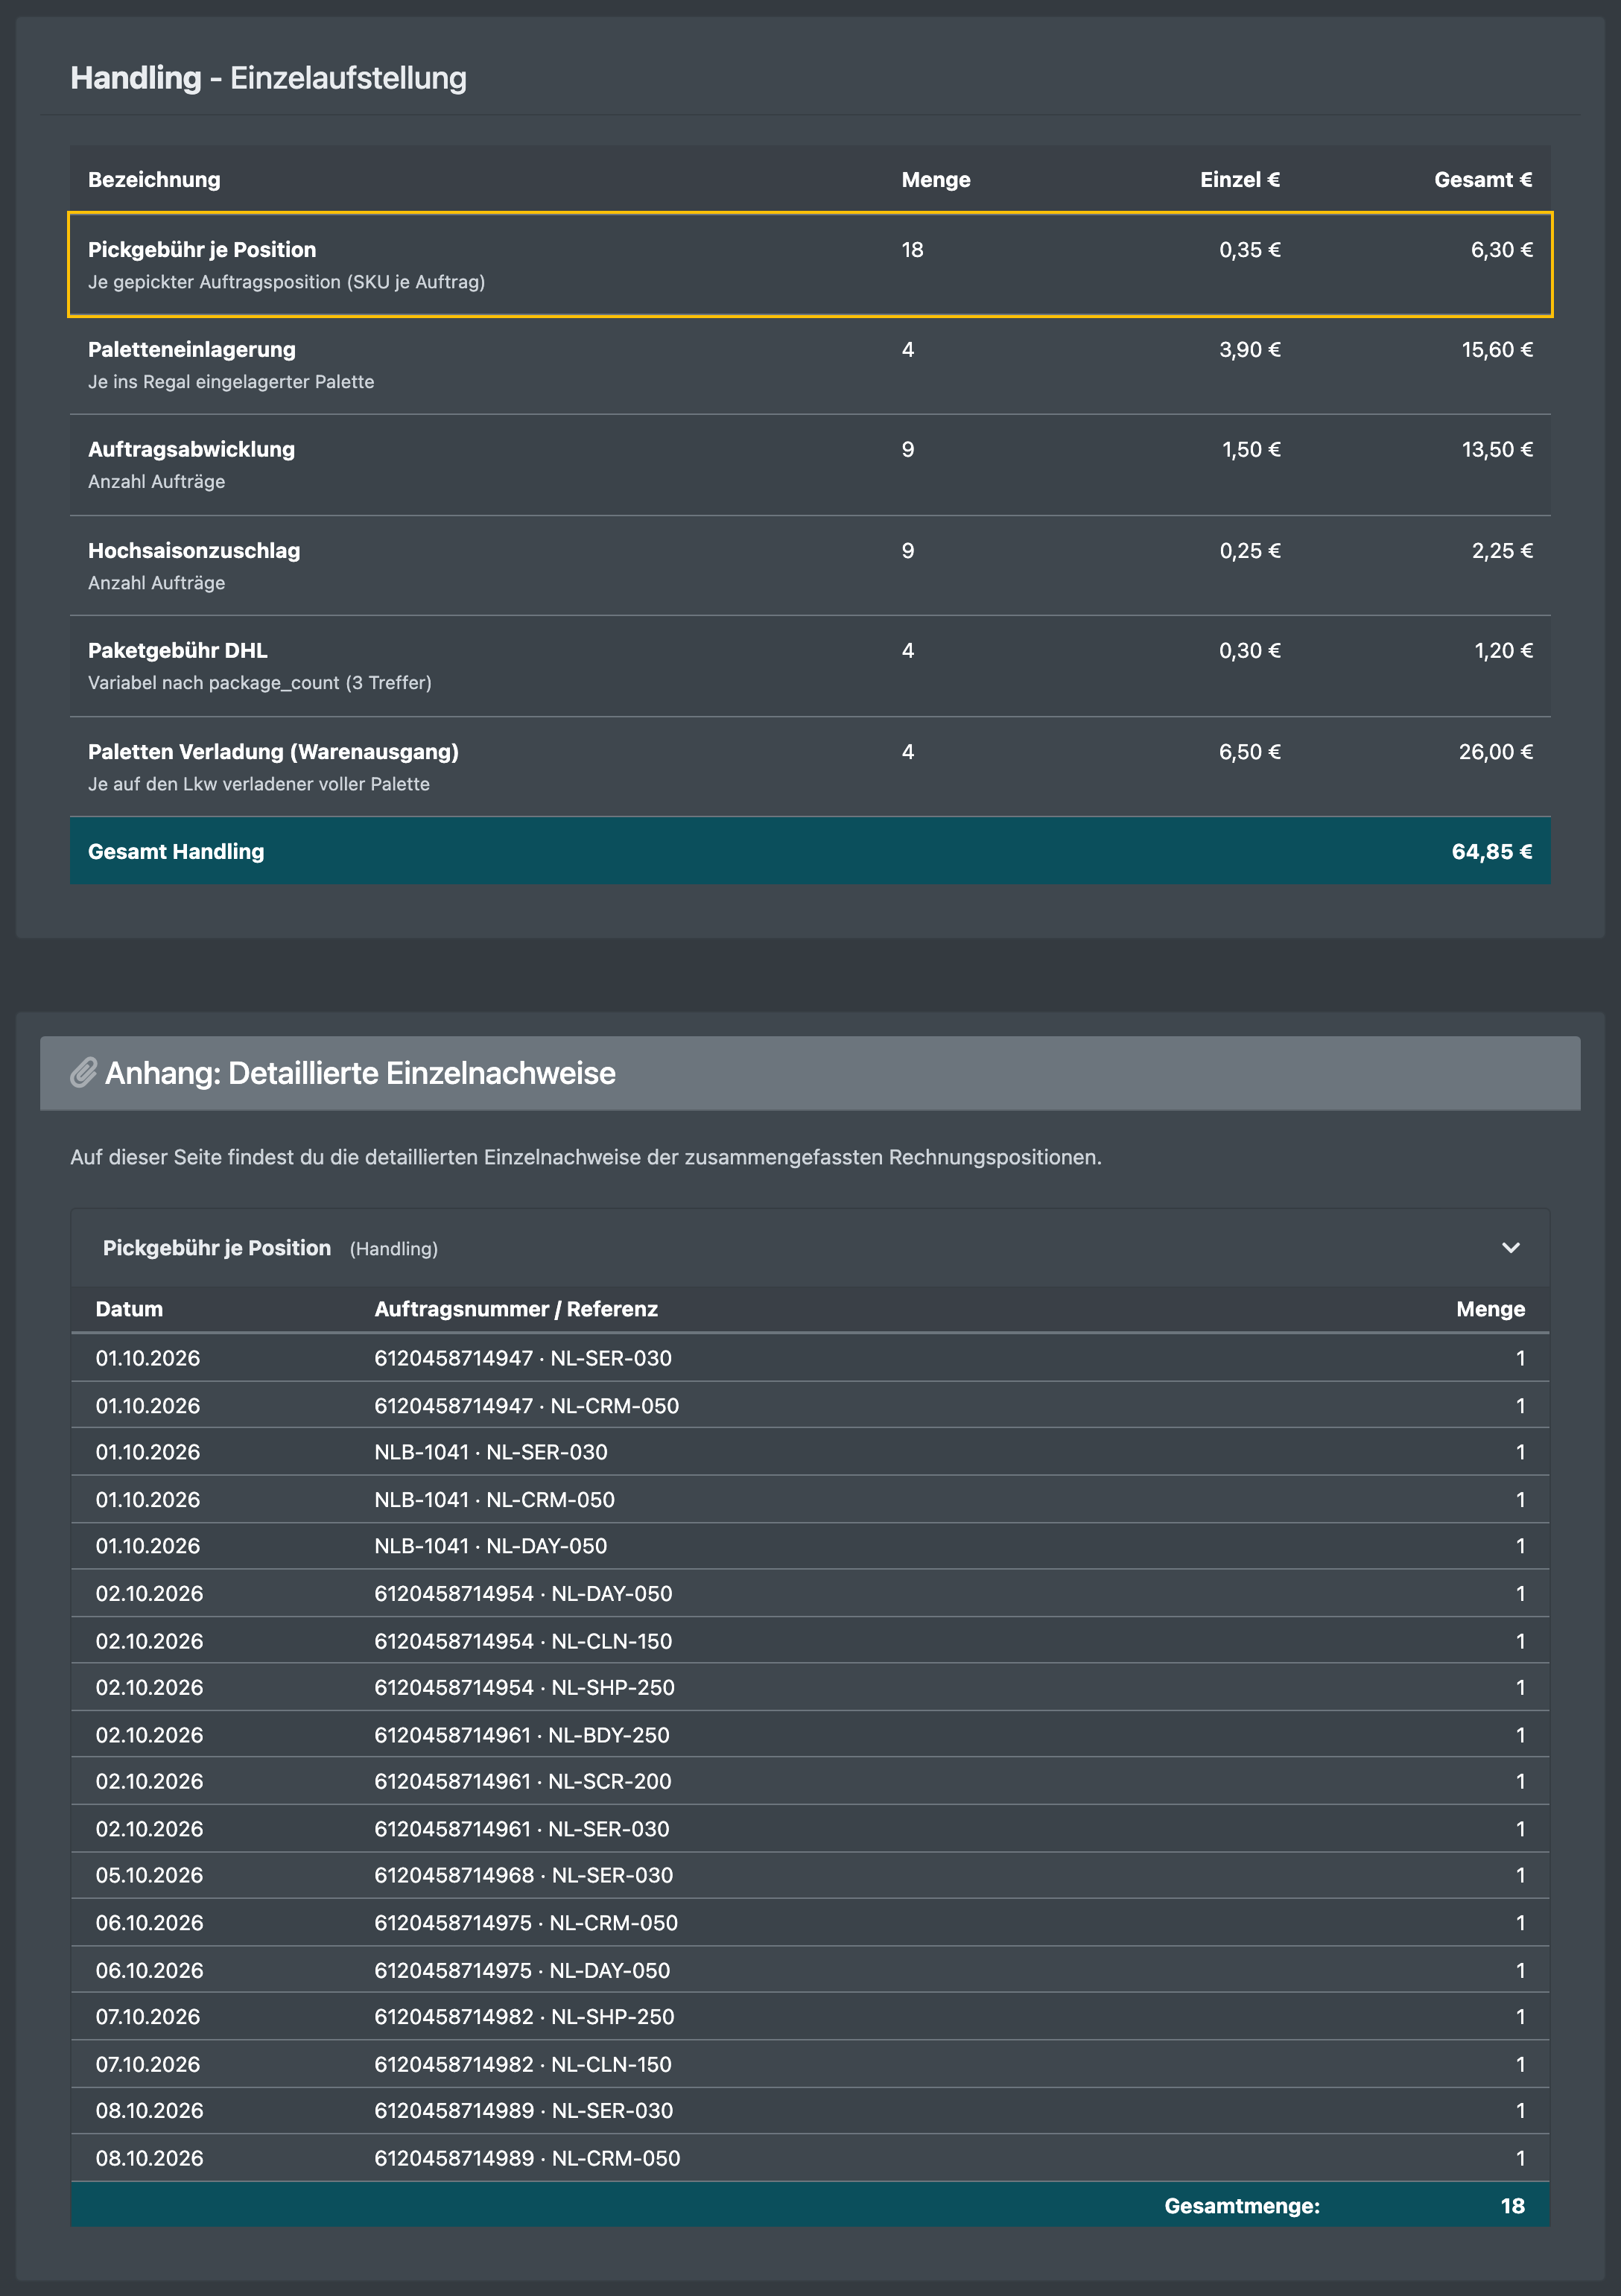Click the Variabel nach package_count description
1621x2296 pixels.
pos(260,683)
